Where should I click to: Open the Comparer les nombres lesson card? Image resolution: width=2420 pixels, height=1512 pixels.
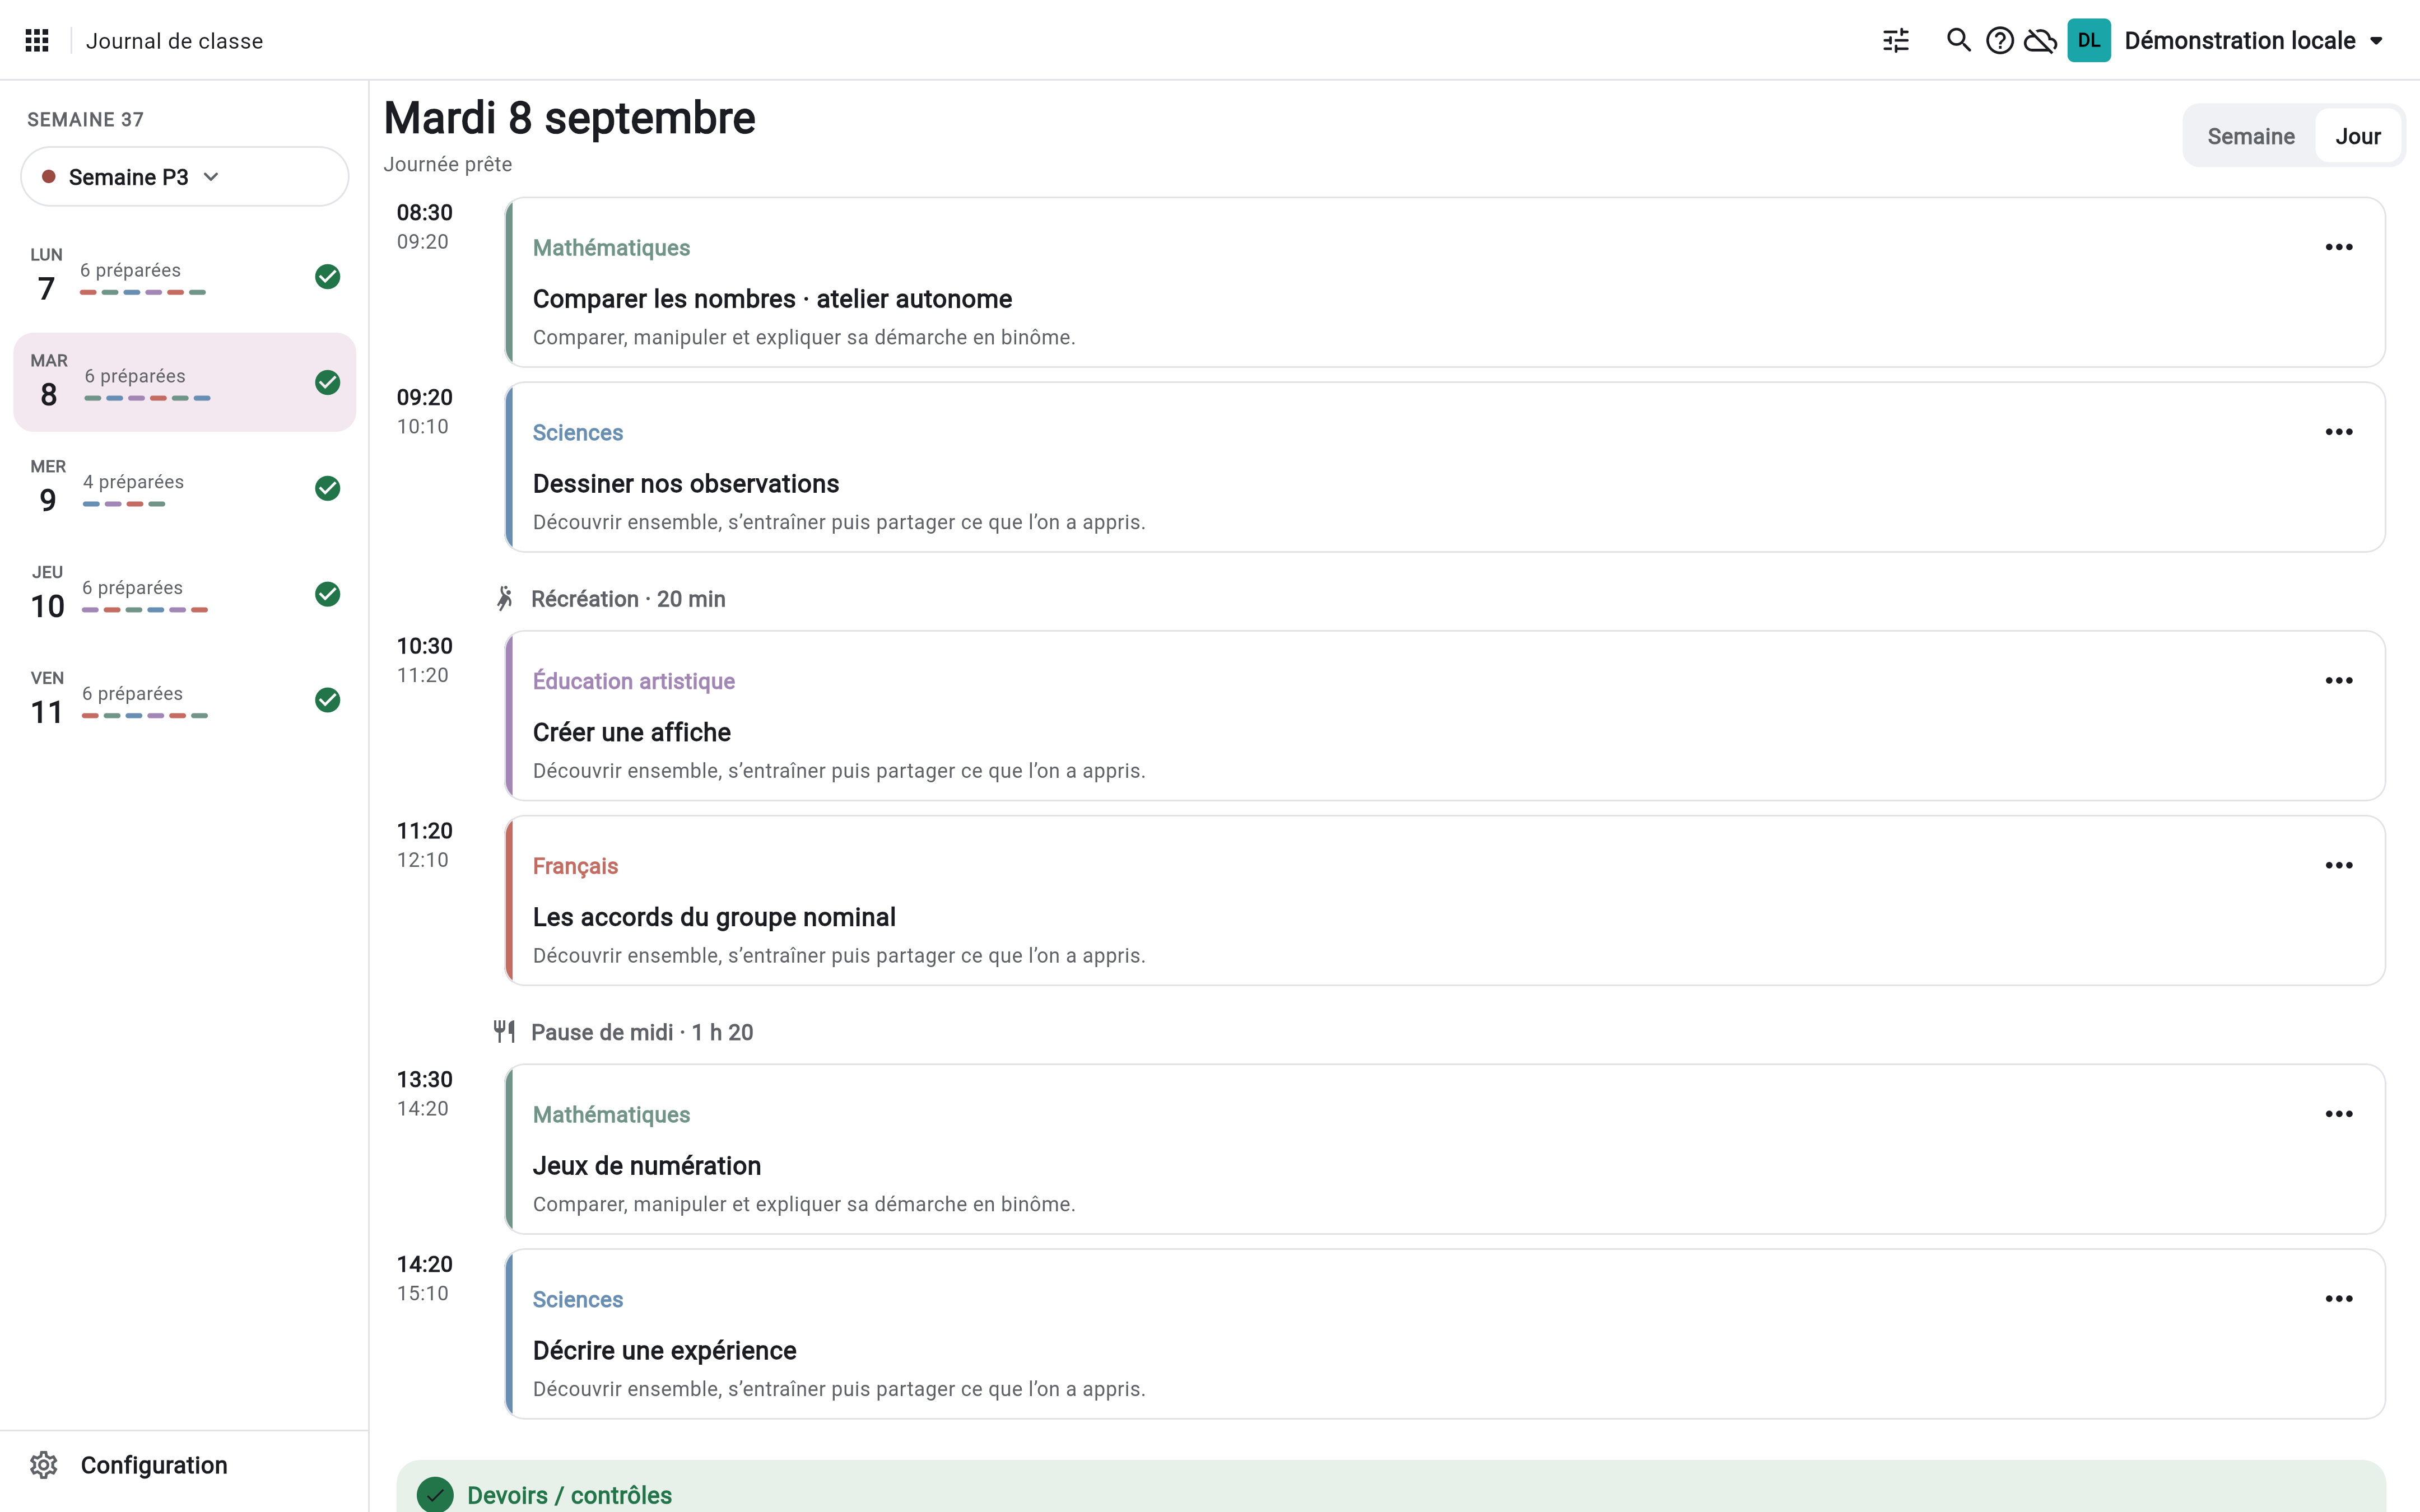[1445, 282]
